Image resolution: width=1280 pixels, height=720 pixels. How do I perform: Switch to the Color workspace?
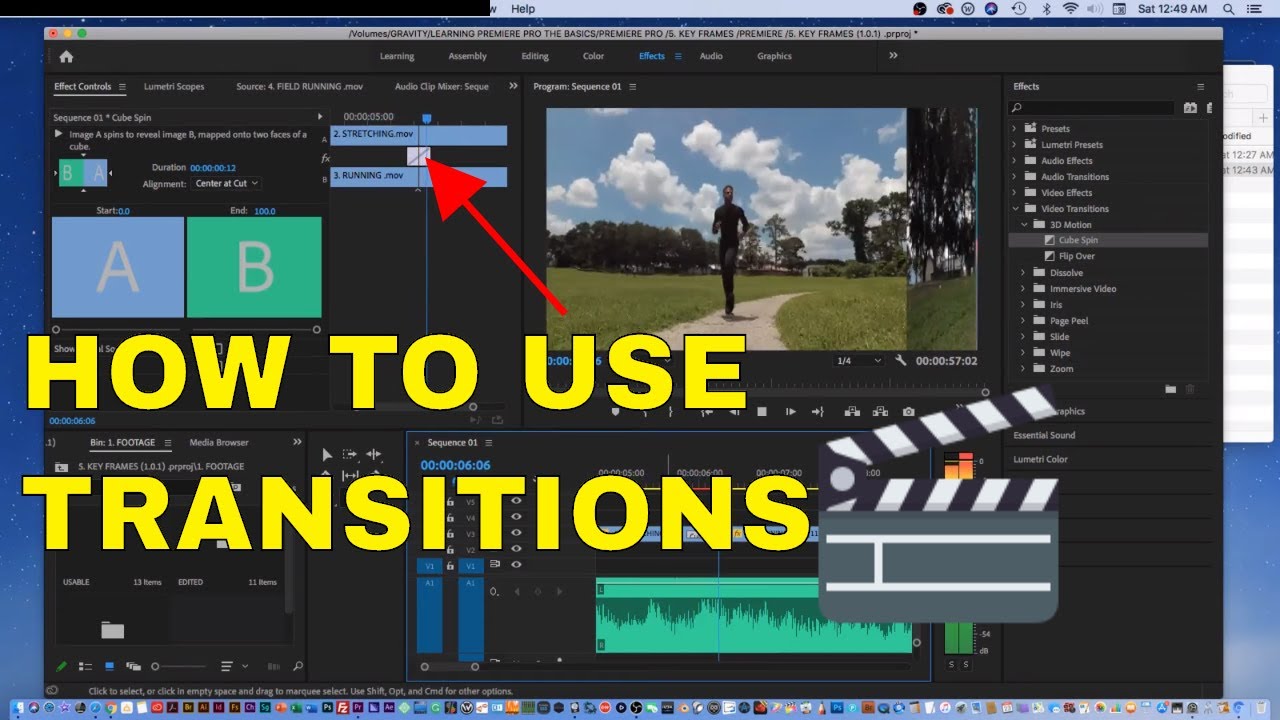(x=593, y=57)
